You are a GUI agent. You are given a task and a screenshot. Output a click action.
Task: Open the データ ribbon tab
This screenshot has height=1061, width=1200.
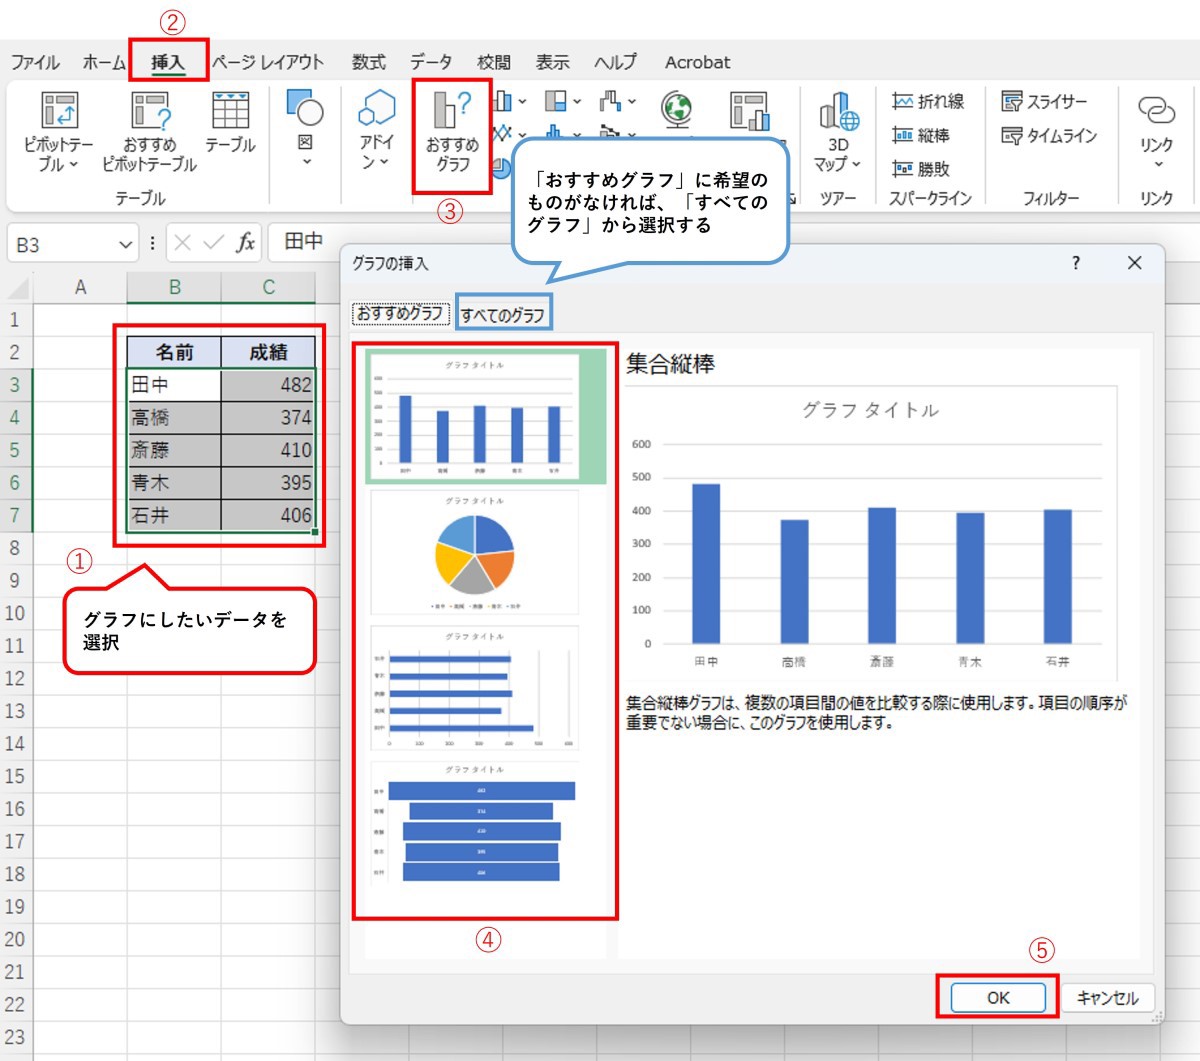point(430,62)
